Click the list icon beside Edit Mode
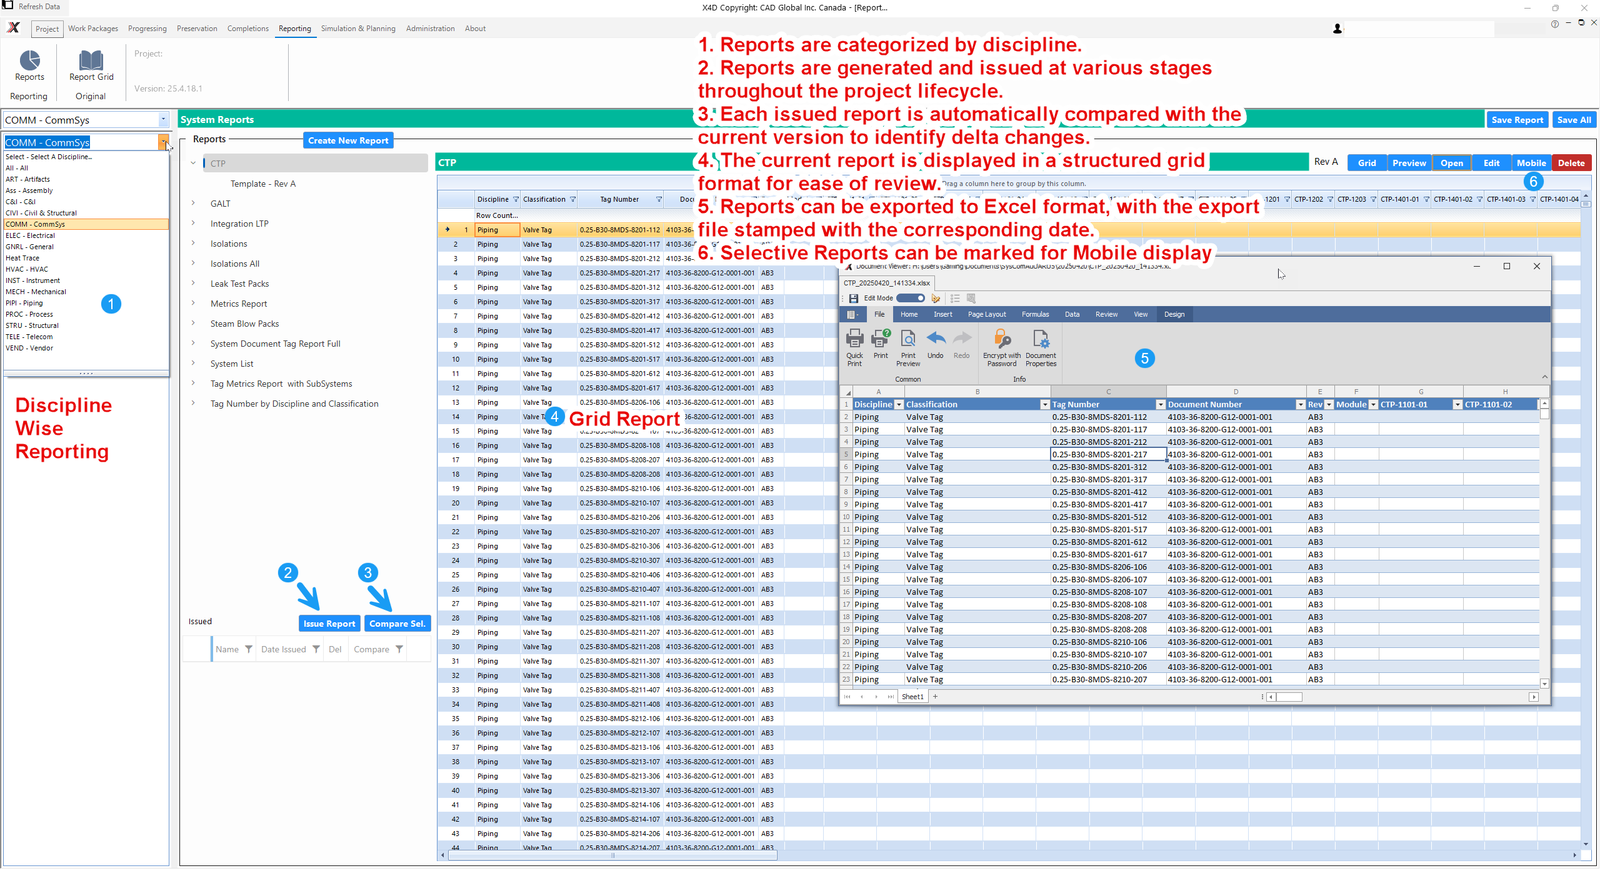This screenshot has height=869, width=1600. pos(955,298)
